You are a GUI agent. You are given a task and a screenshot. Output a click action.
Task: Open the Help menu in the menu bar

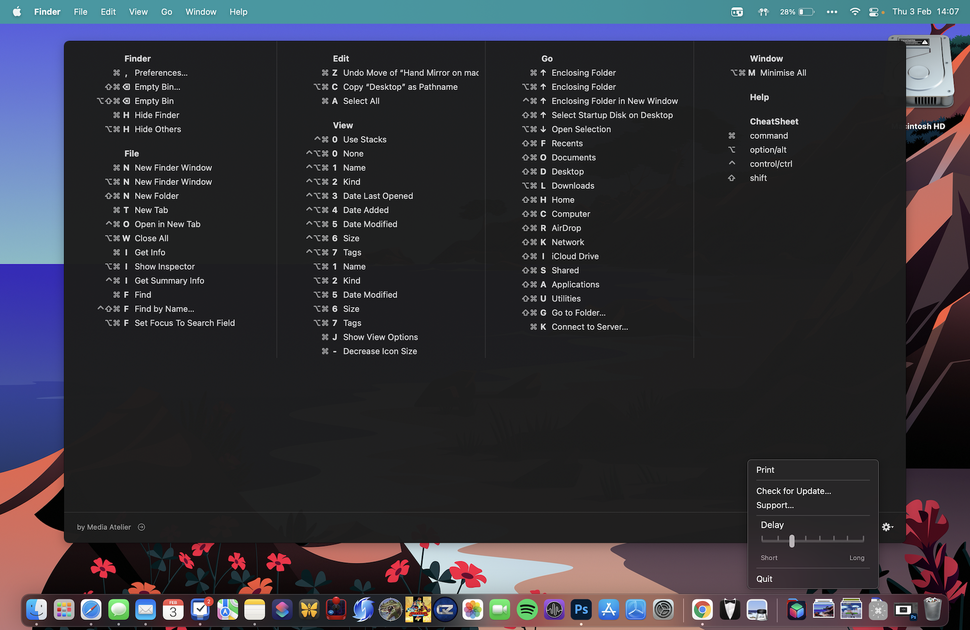tap(238, 11)
